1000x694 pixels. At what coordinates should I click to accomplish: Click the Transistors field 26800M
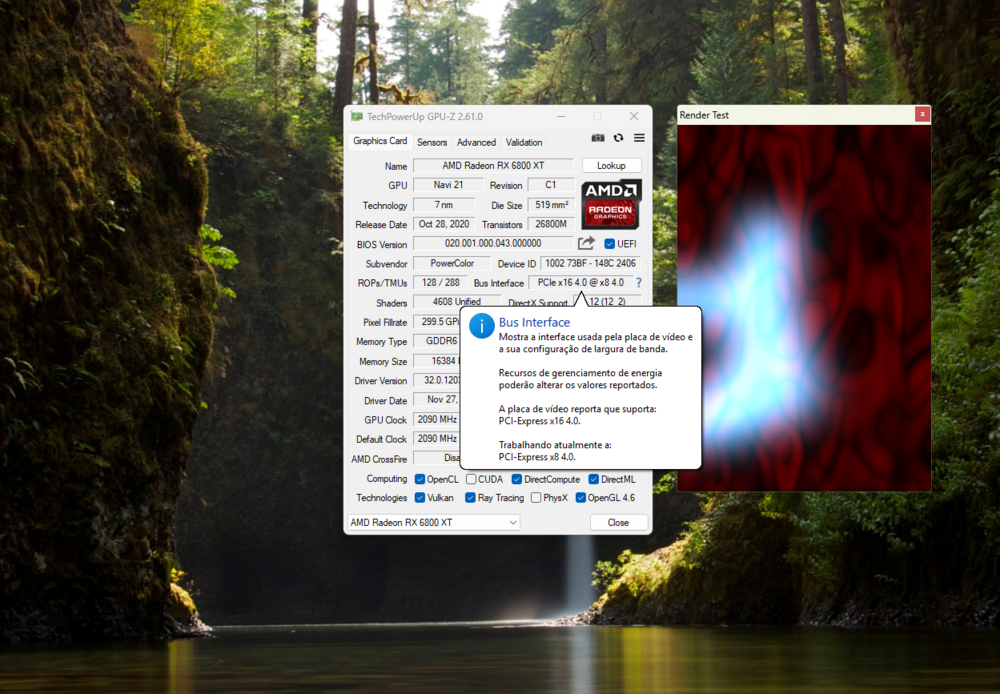[x=551, y=224]
